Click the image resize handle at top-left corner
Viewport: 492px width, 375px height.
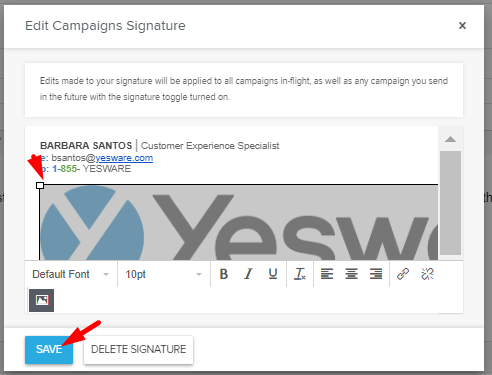(x=40, y=185)
